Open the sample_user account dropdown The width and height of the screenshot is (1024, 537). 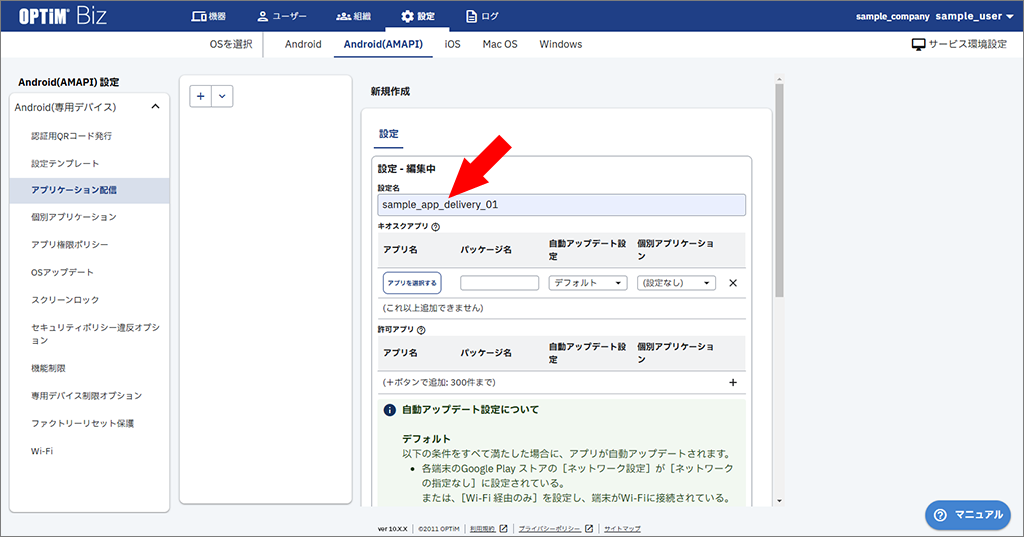click(974, 16)
